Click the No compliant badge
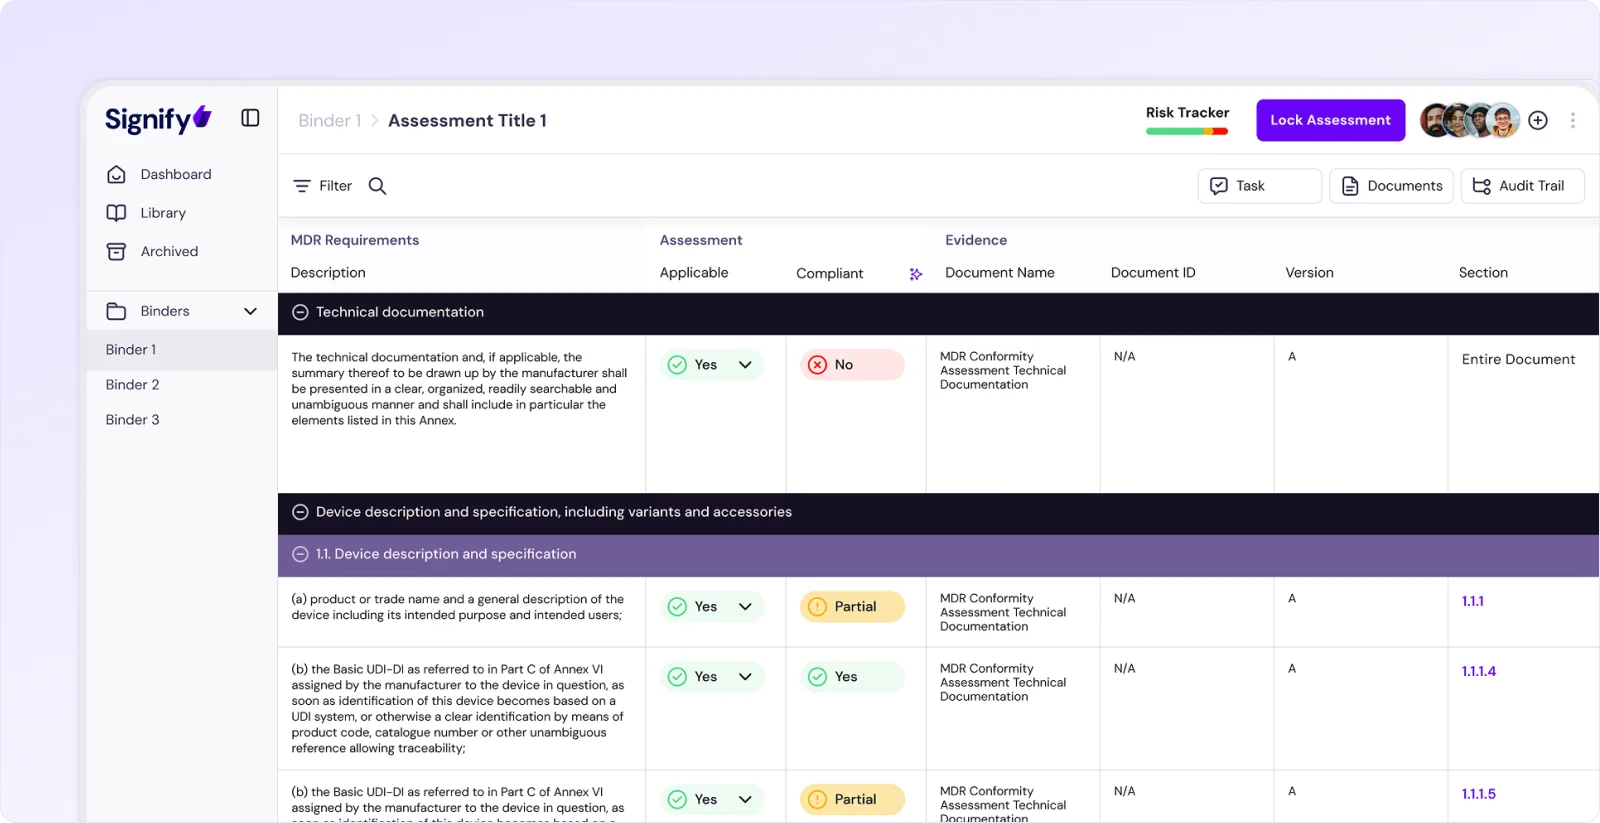The width and height of the screenshot is (1600, 823). 852,365
